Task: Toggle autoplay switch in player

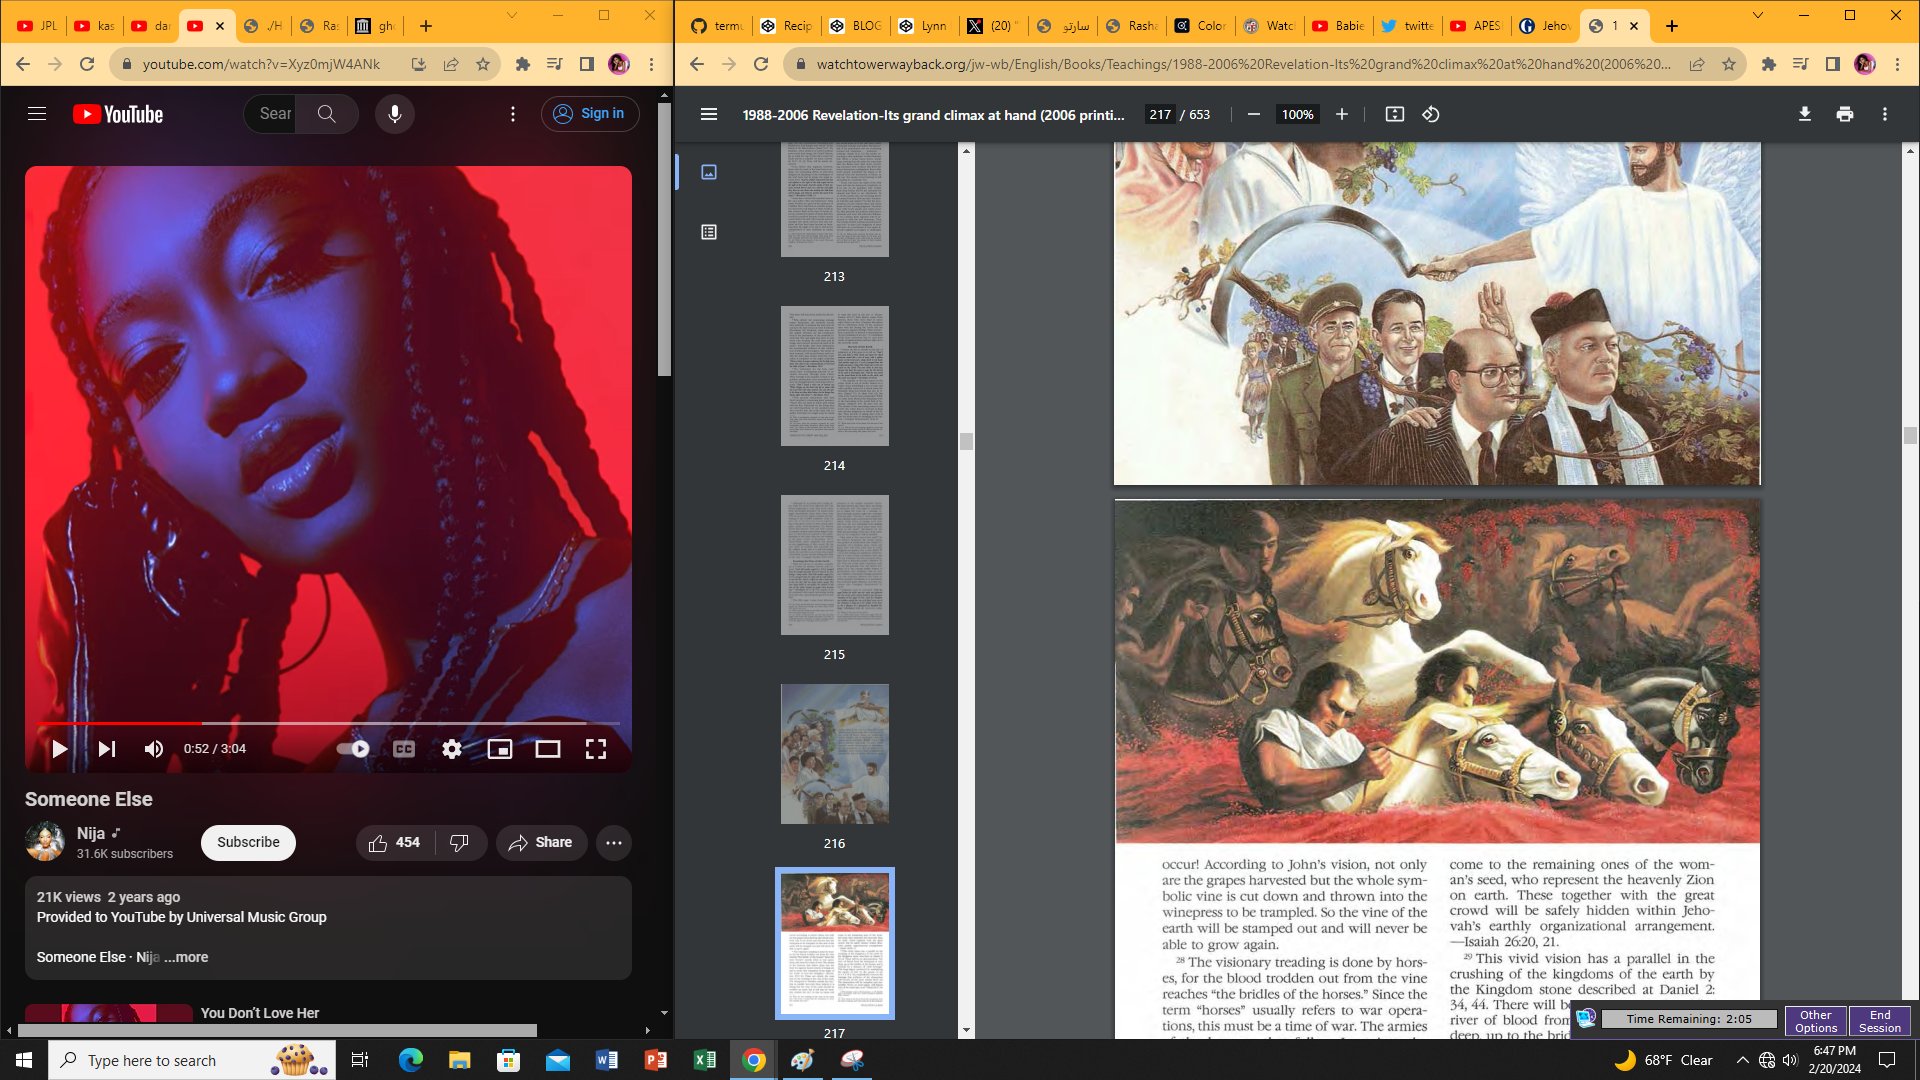Action: (353, 749)
